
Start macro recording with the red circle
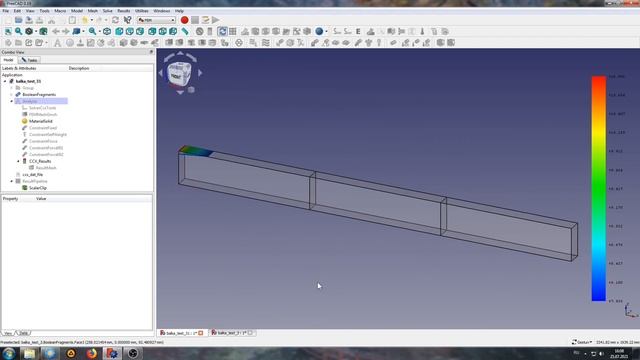point(184,20)
